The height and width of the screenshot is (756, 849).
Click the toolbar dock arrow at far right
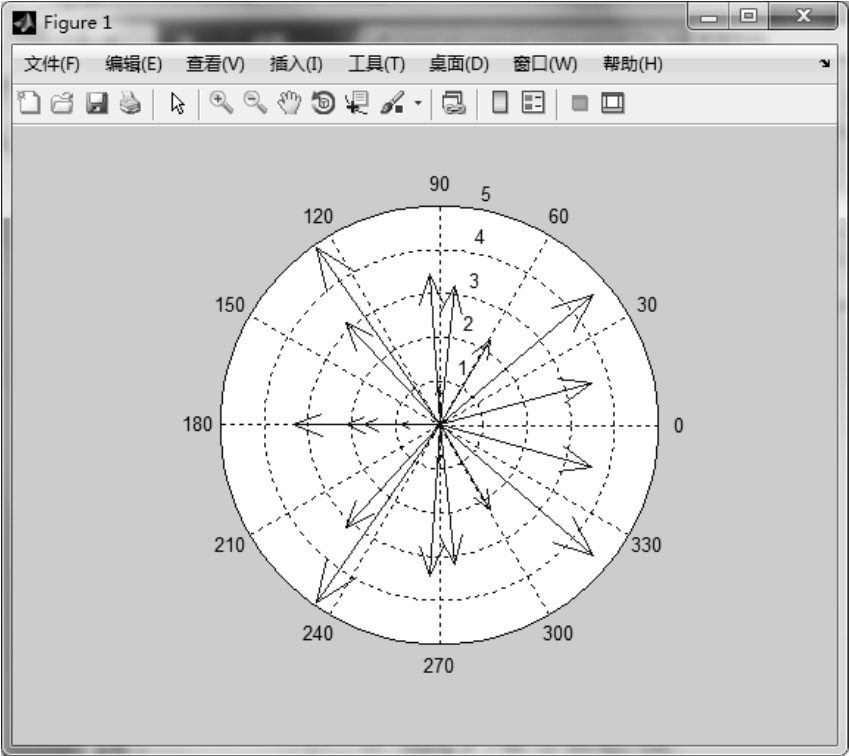click(x=825, y=64)
